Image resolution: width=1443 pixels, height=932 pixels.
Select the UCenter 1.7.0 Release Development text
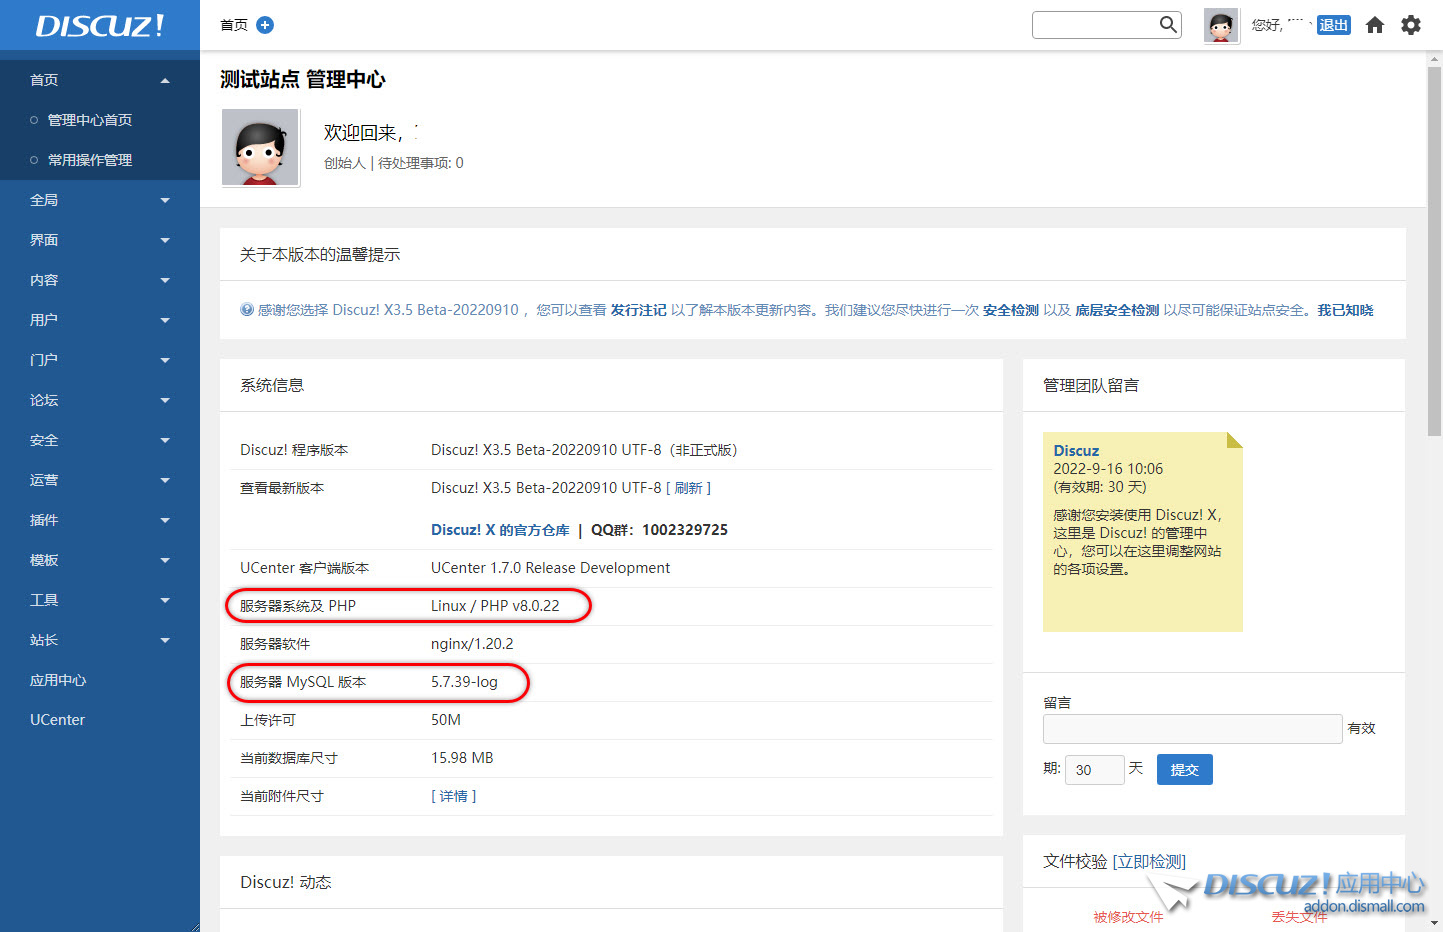(550, 568)
